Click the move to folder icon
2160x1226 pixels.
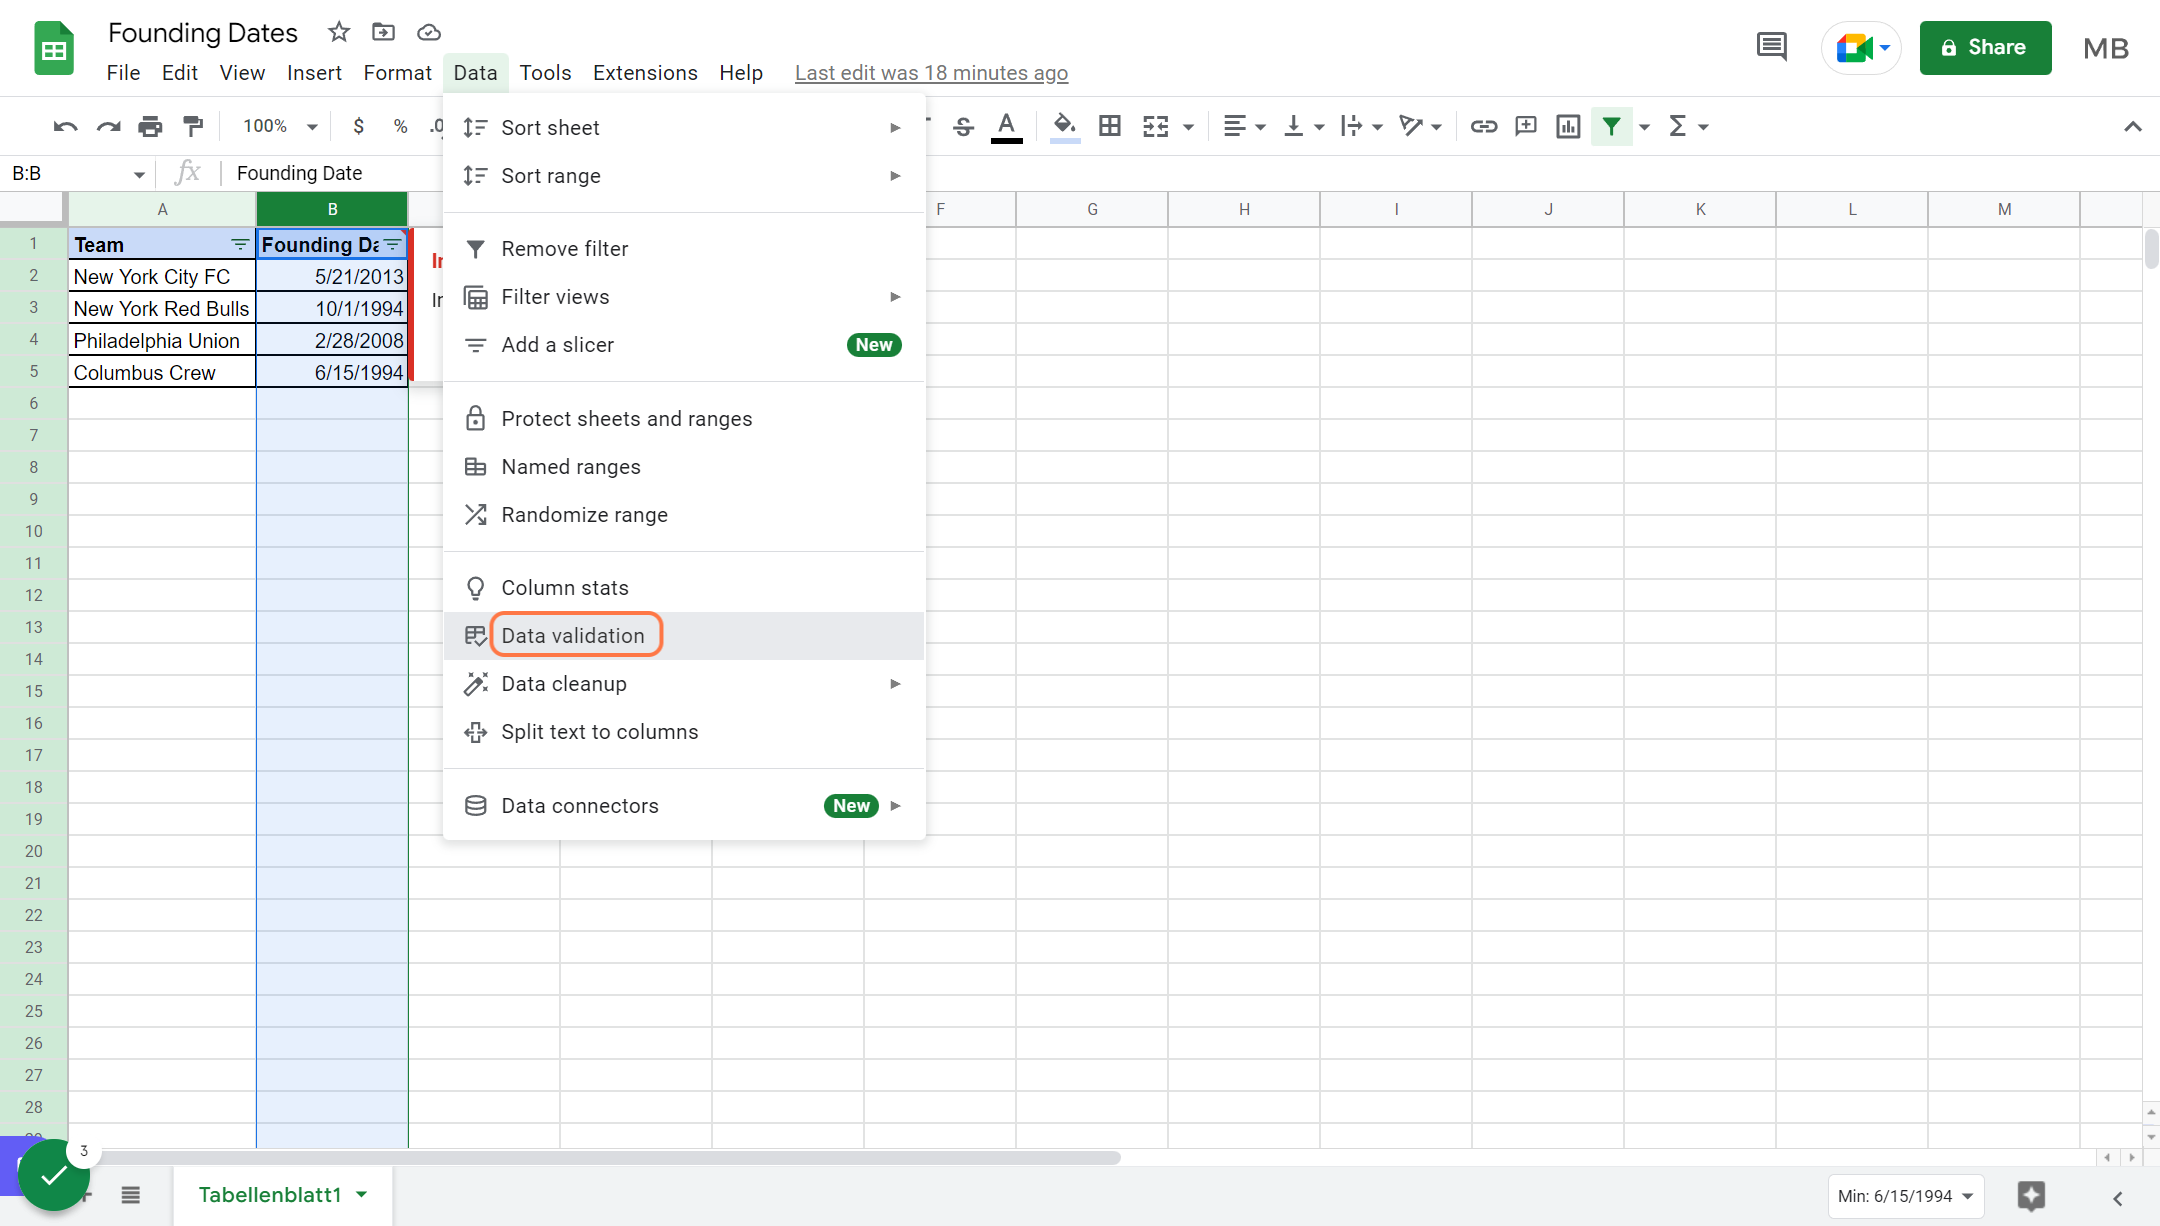383,32
